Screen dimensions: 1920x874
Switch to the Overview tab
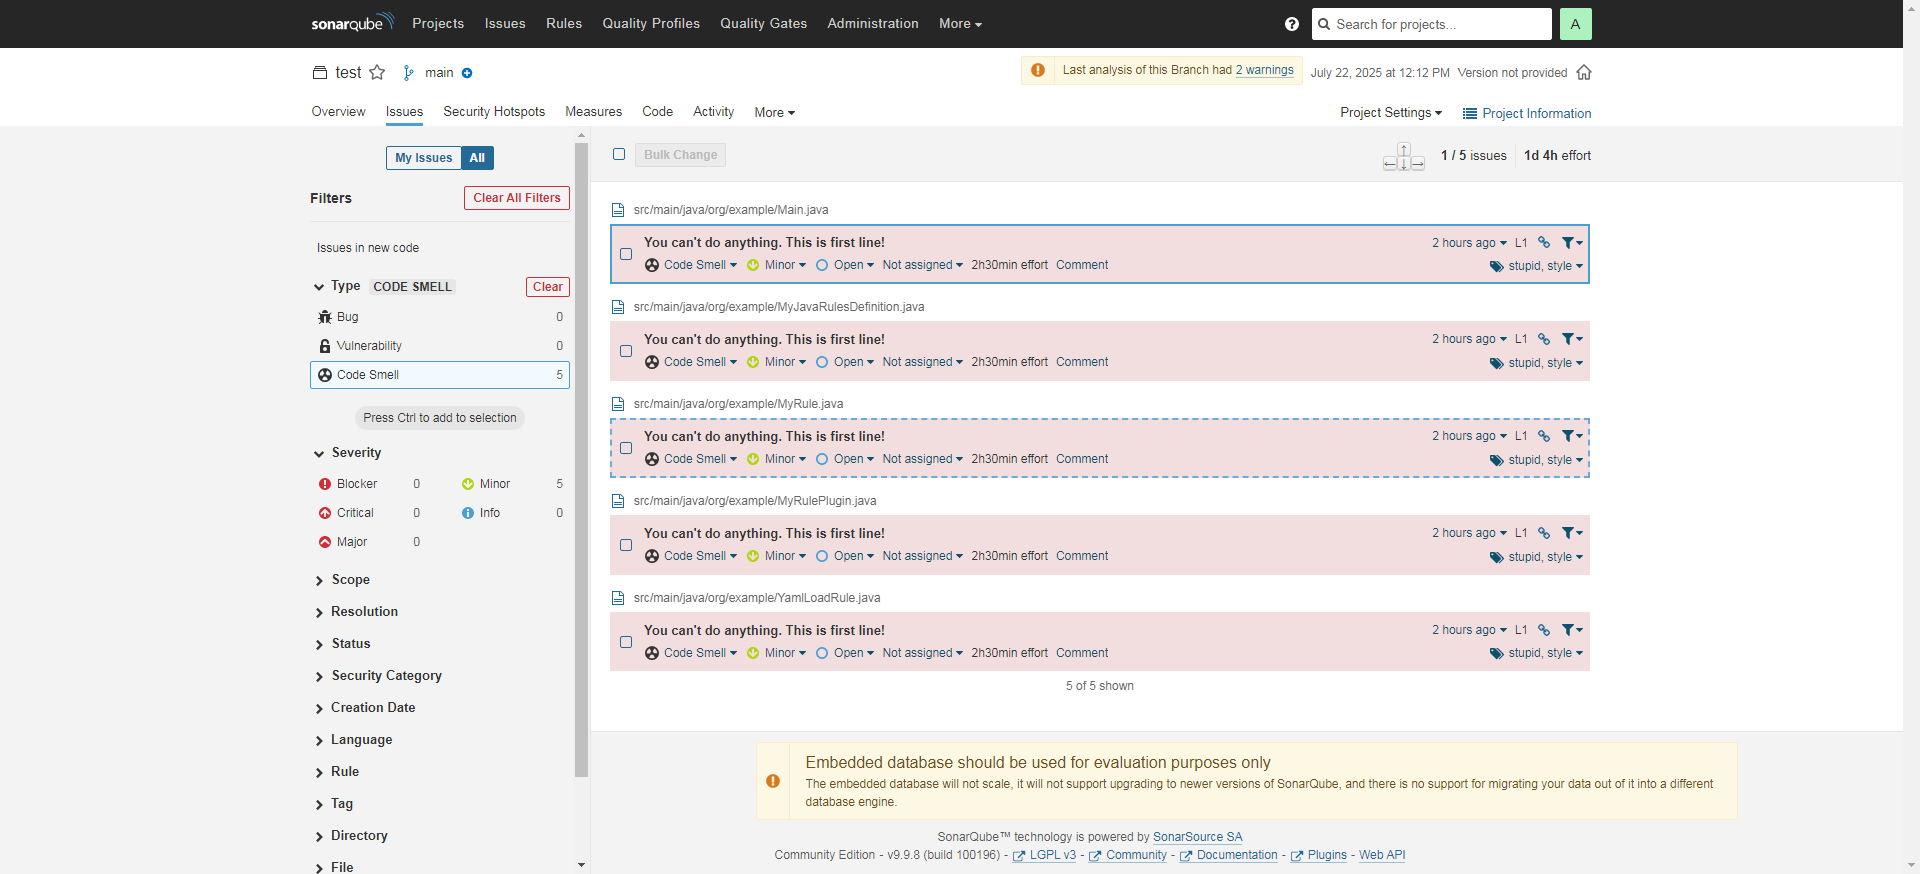(338, 112)
